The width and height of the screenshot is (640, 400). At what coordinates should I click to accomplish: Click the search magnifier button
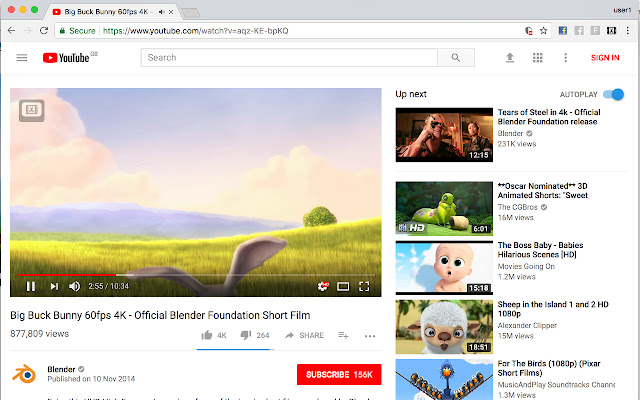pos(456,58)
